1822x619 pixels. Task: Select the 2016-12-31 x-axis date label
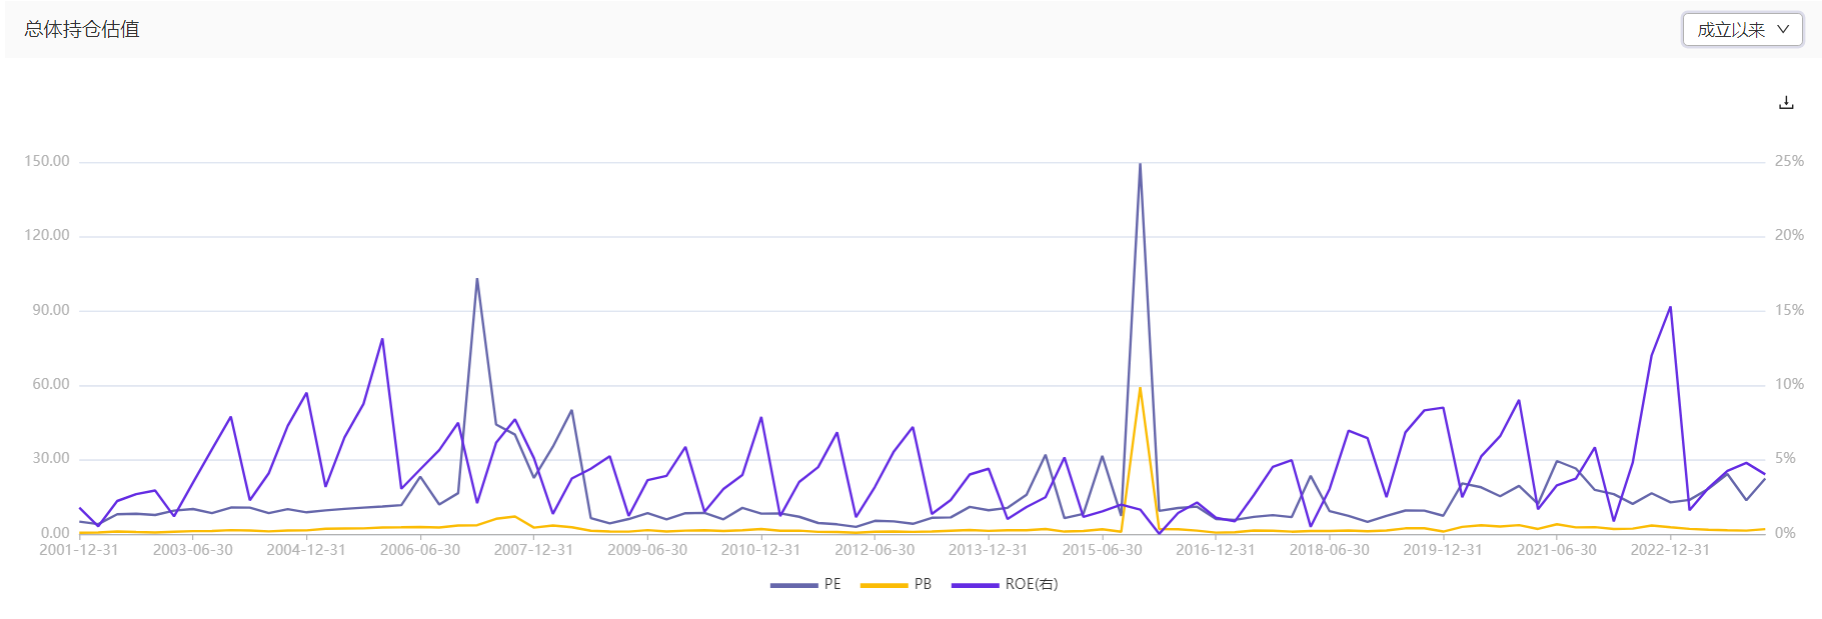click(x=1215, y=550)
